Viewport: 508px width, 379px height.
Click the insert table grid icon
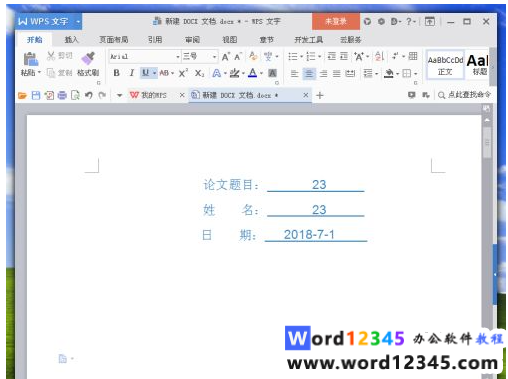[x=413, y=56]
